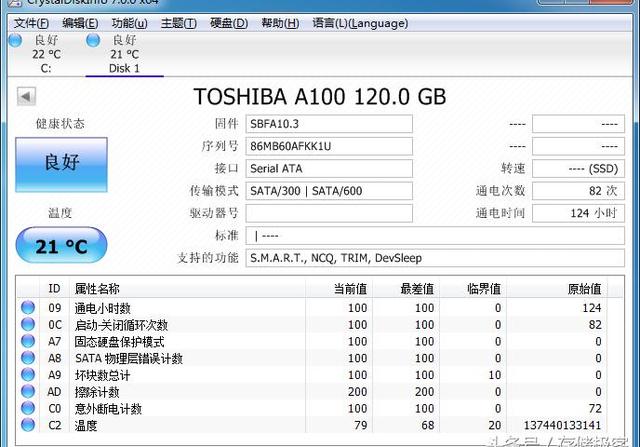Click the firmware field SBFA10.3
This screenshot has height=447, width=640.
329,123
